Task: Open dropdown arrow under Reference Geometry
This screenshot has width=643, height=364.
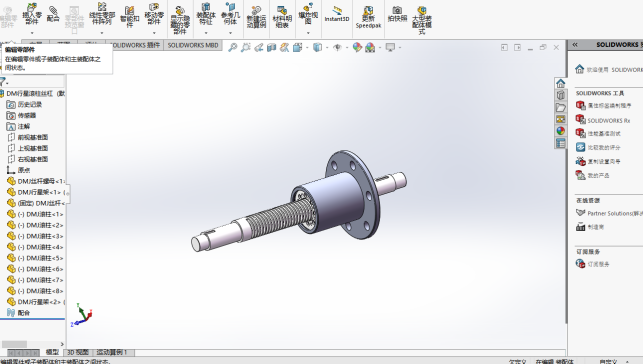Action: pyautogui.click(x=230, y=32)
